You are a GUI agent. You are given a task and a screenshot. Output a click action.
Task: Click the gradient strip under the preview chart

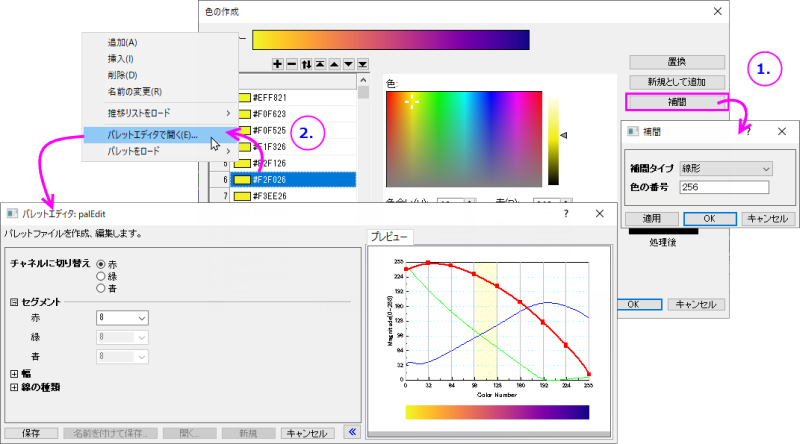(497, 412)
